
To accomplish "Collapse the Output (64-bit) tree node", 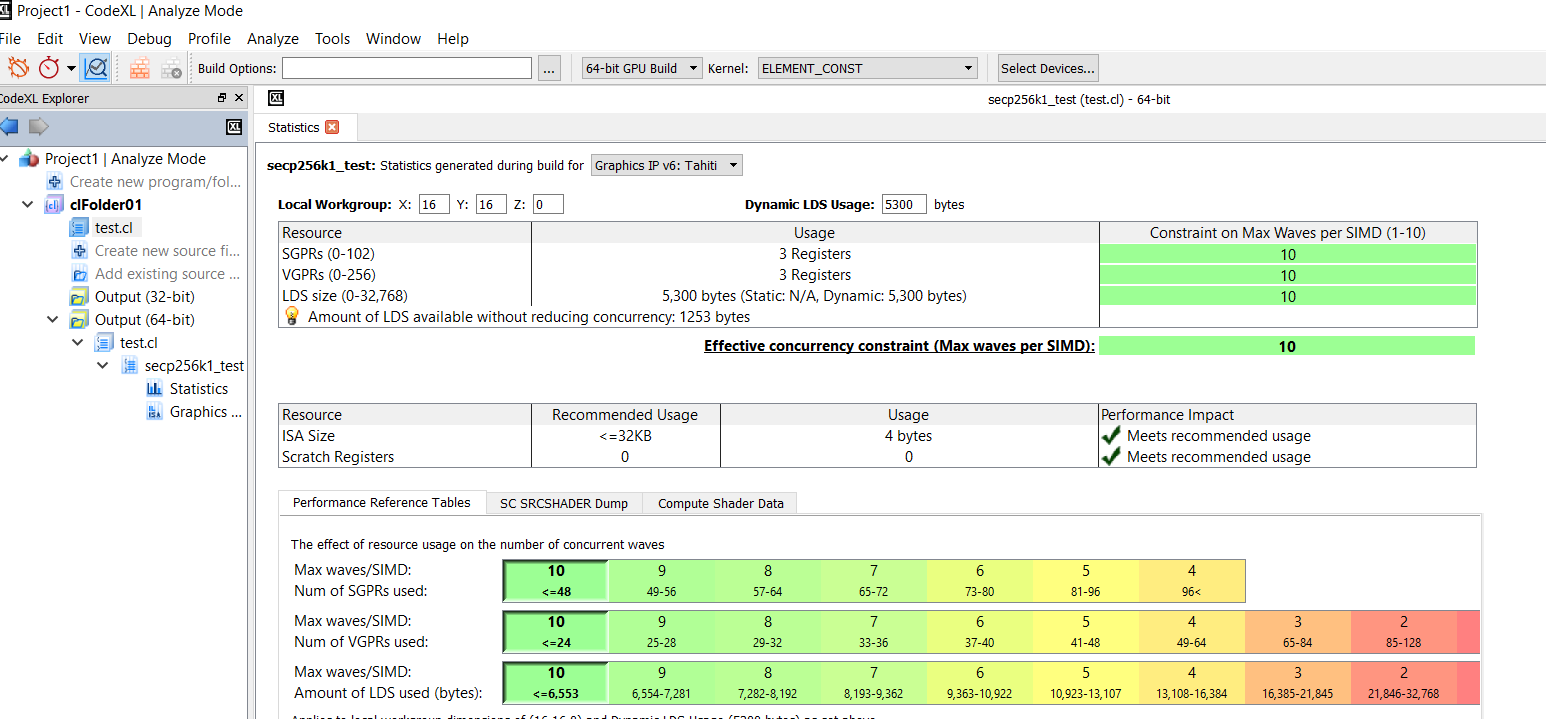I will click(x=54, y=320).
